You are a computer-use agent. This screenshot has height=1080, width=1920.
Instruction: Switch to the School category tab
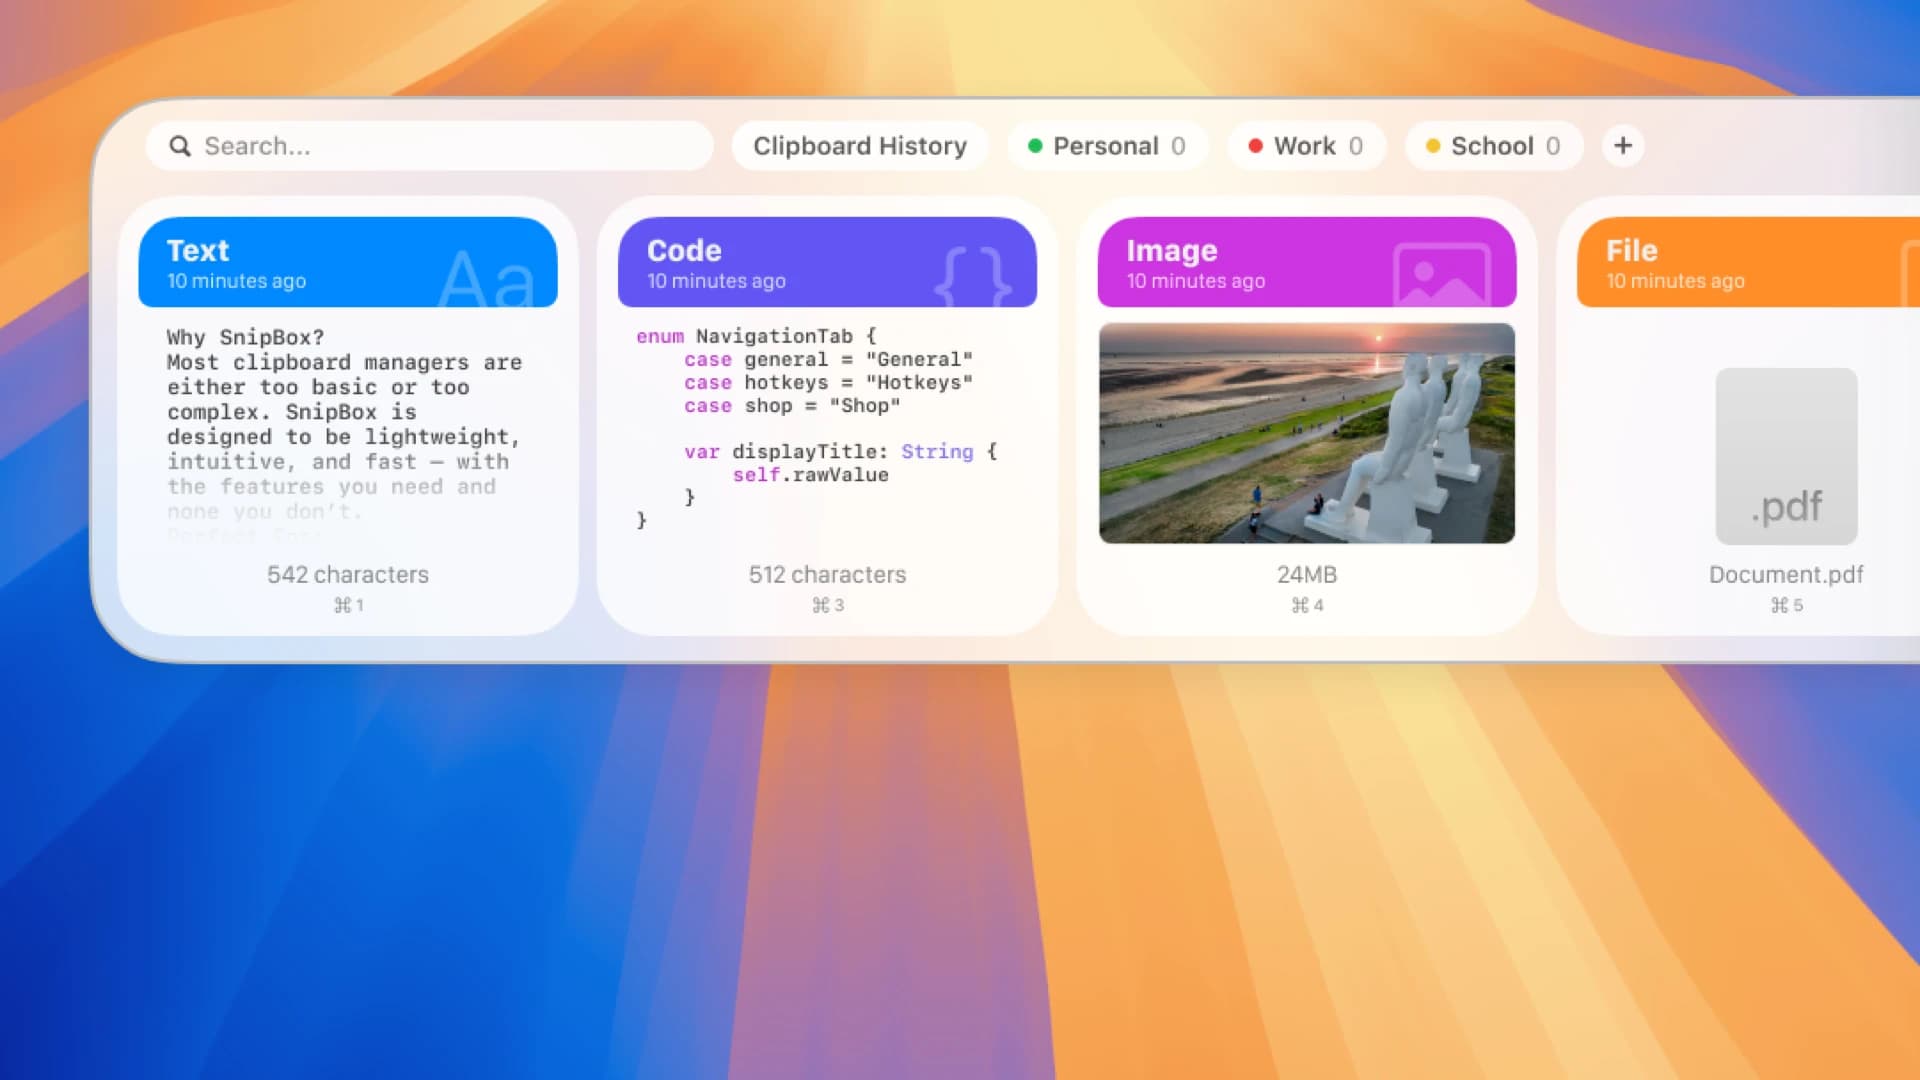1494,146
